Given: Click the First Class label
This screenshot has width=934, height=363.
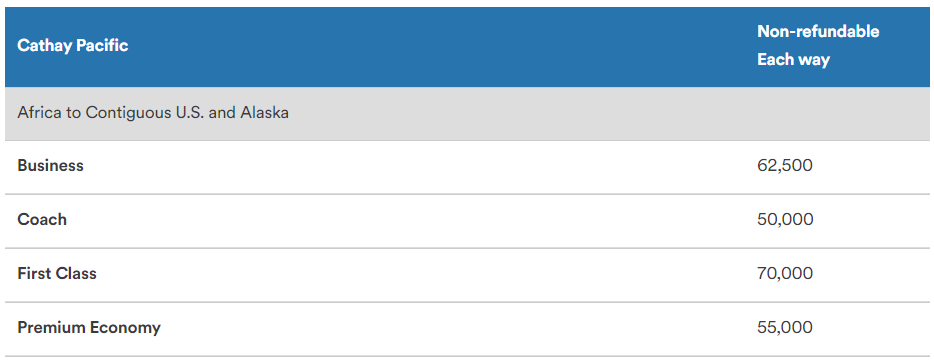Looking at the screenshot, I should pyautogui.click(x=57, y=274).
